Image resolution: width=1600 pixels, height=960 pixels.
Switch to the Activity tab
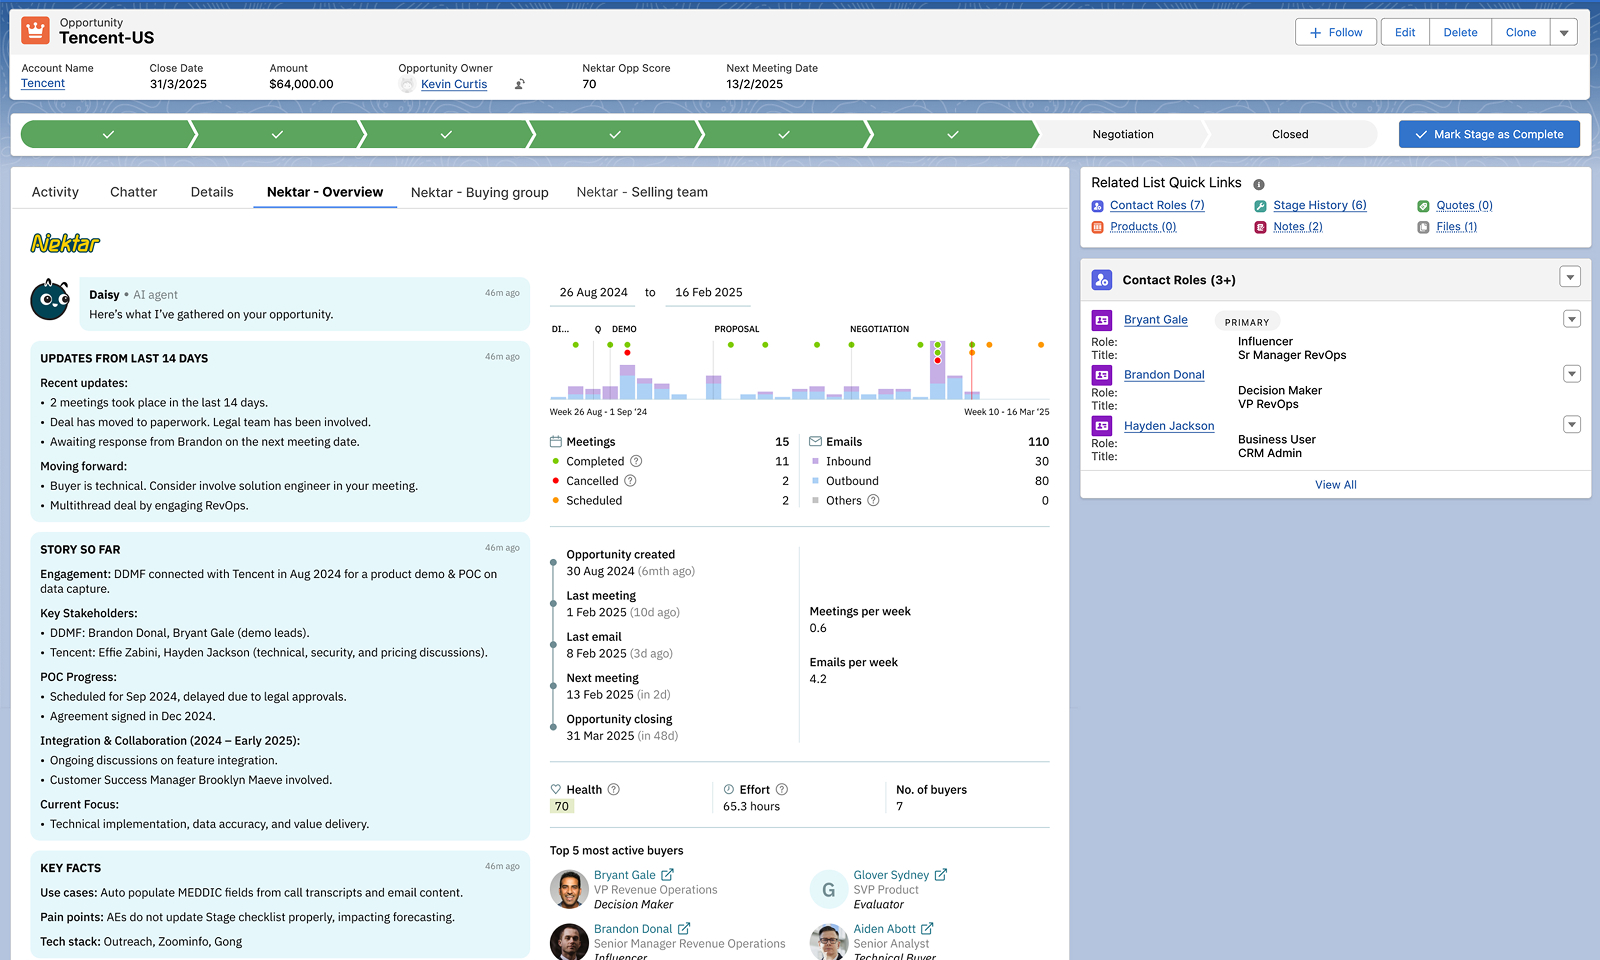coord(55,192)
